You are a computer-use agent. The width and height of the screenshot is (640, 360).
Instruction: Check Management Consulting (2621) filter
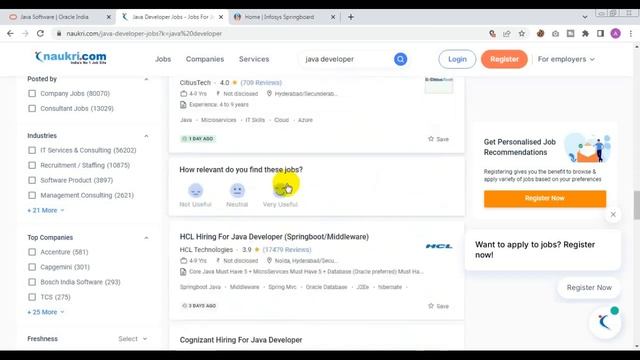coord(32,196)
